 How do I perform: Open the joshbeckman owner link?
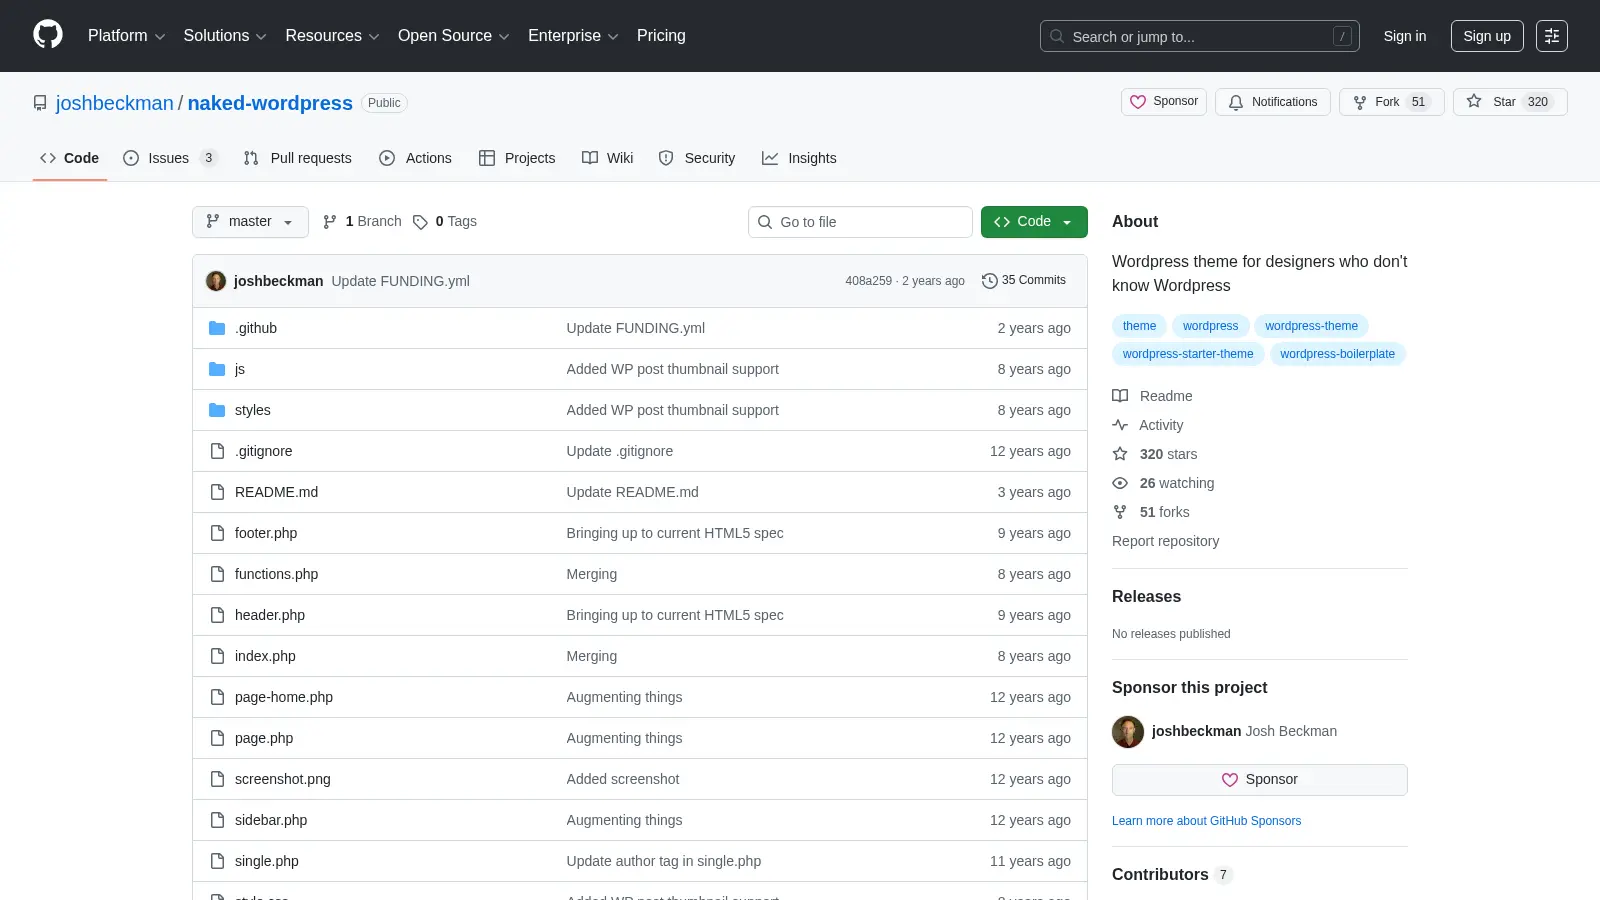point(115,103)
